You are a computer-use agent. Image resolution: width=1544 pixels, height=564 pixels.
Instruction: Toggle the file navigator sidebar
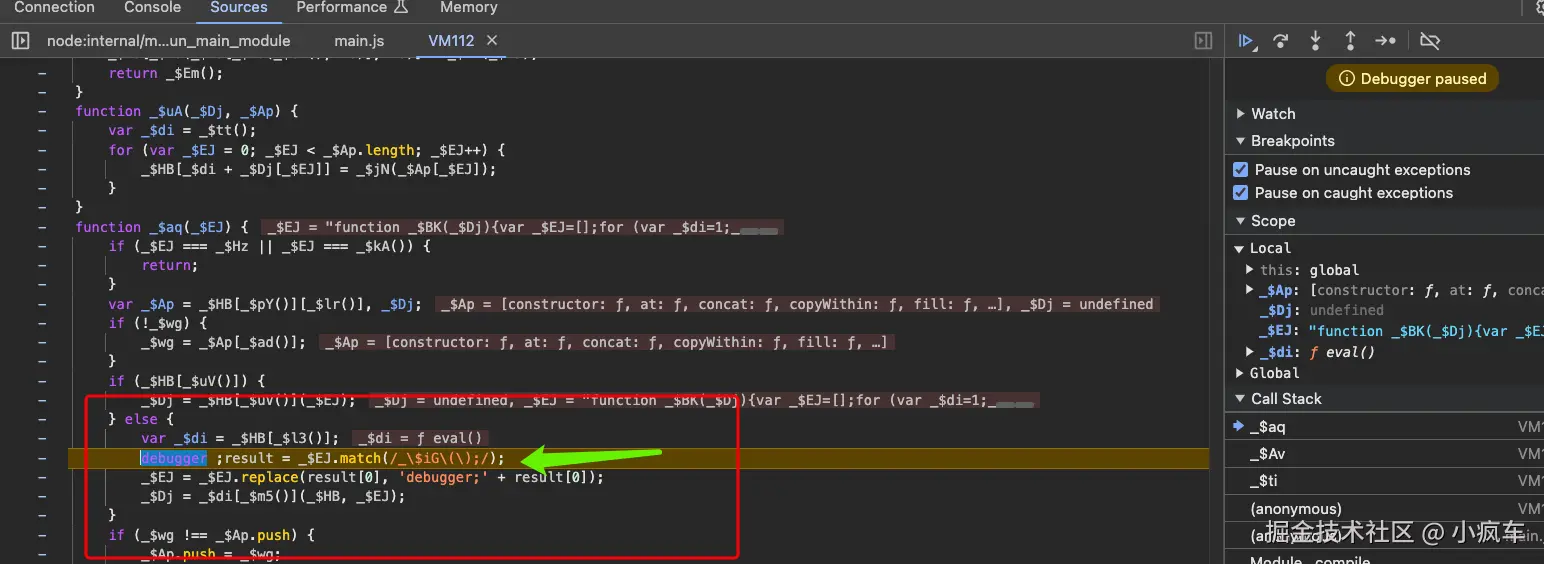tap(20, 41)
